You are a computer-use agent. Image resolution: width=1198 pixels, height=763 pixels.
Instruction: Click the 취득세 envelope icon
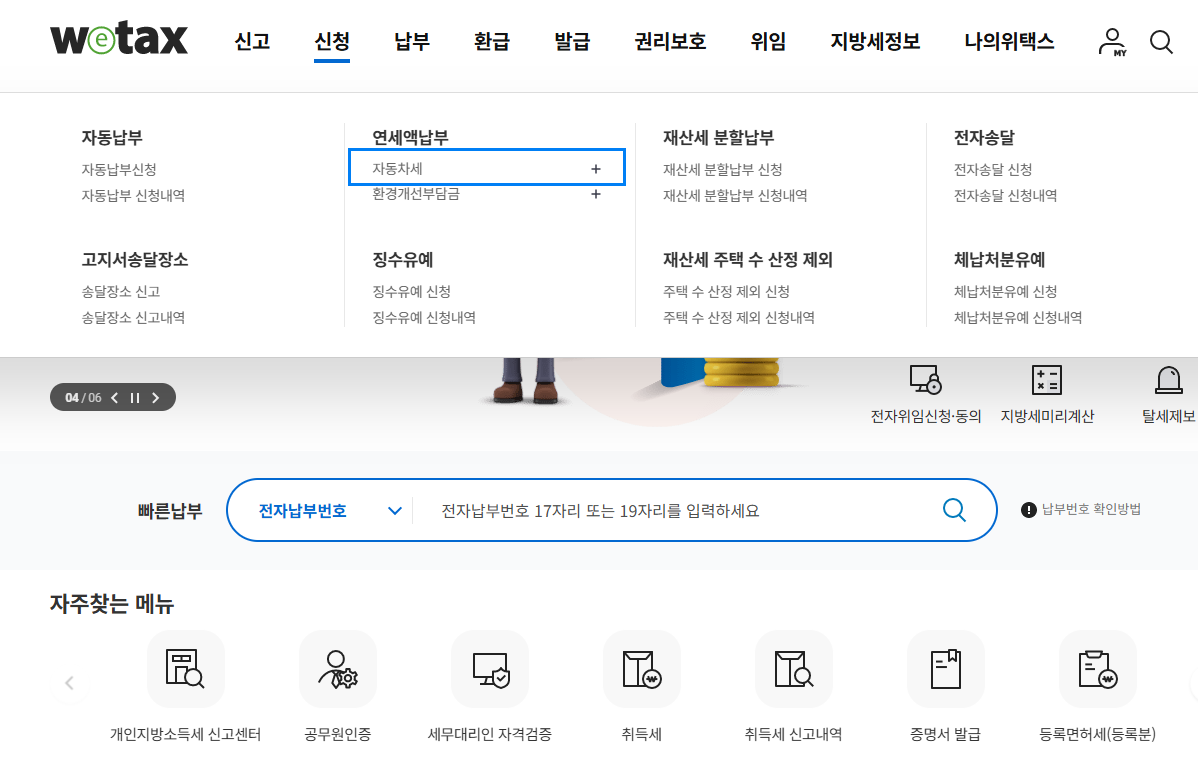coord(642,668)
